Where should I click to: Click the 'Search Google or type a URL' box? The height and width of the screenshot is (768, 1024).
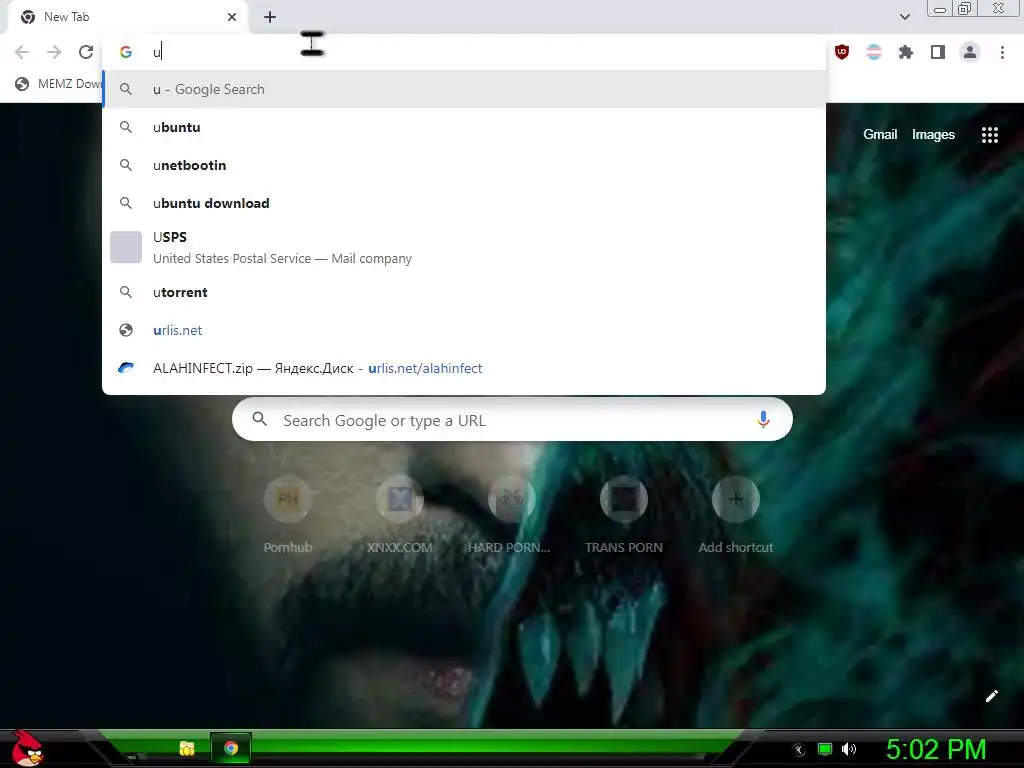512,419
